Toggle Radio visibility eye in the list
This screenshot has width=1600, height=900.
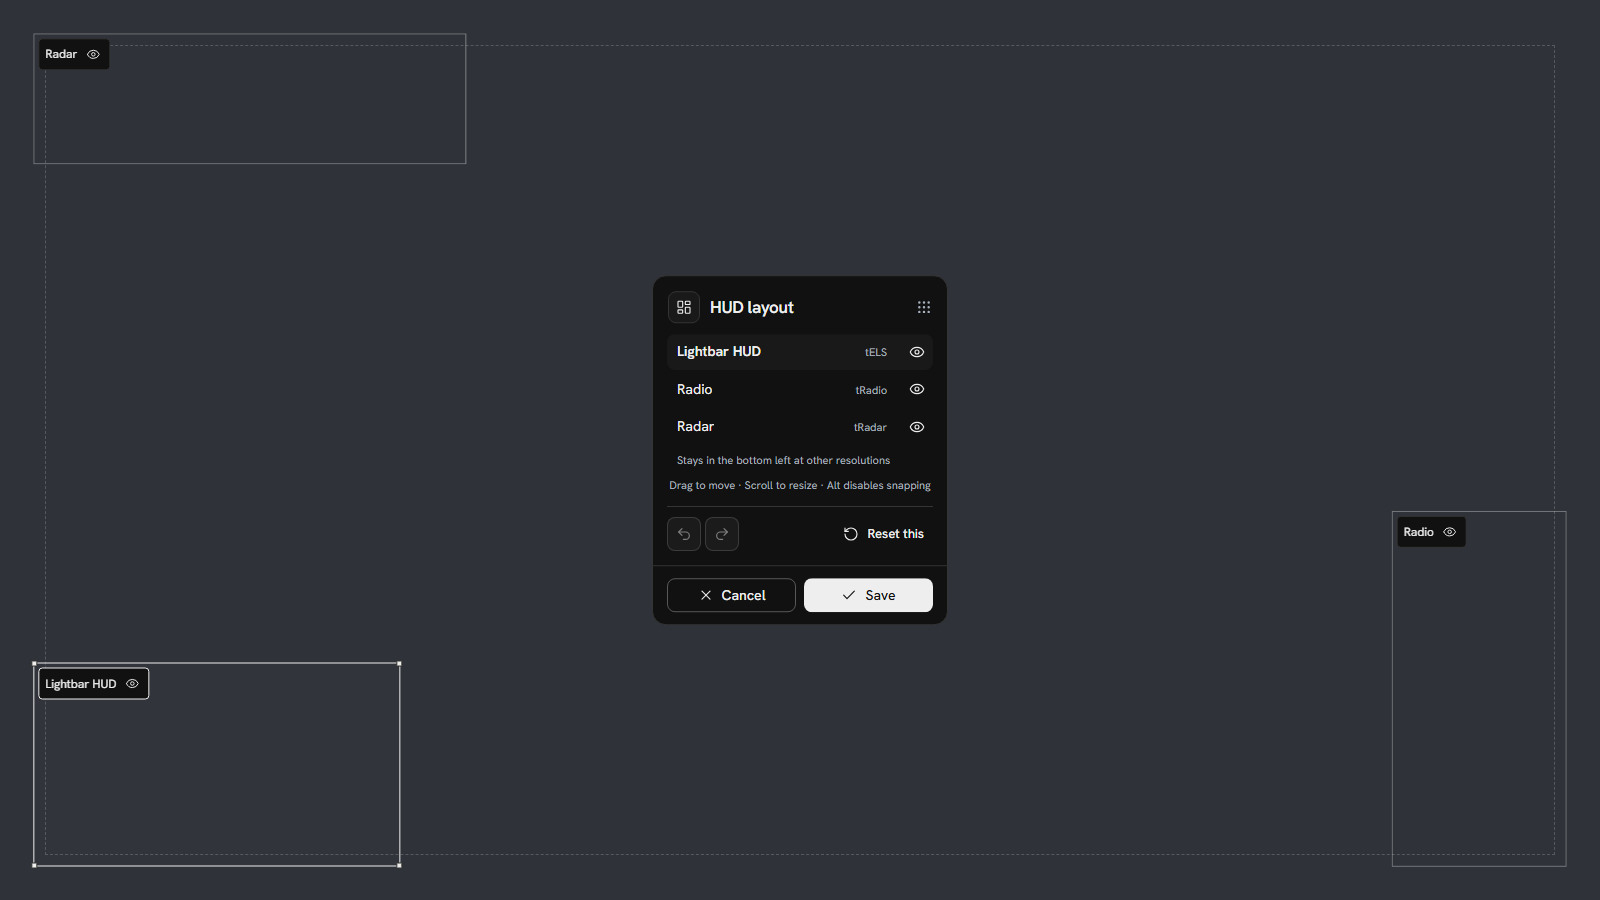click(917, 389)
